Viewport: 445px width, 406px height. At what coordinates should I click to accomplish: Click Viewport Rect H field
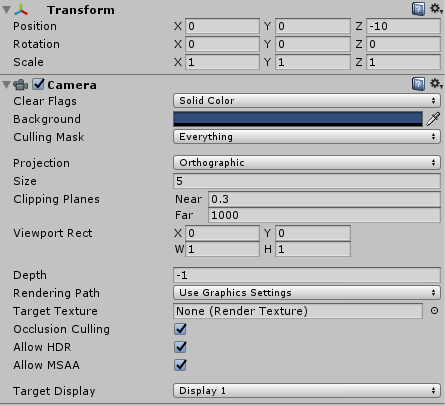(313, 249)
